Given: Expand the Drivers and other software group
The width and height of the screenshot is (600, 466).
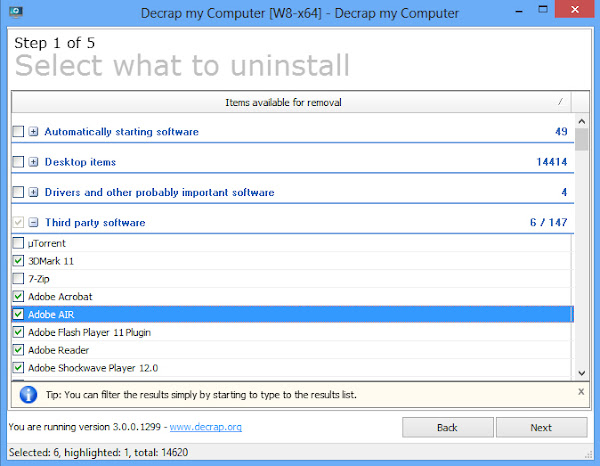Looking at the screenshot, I should [34, 192].
